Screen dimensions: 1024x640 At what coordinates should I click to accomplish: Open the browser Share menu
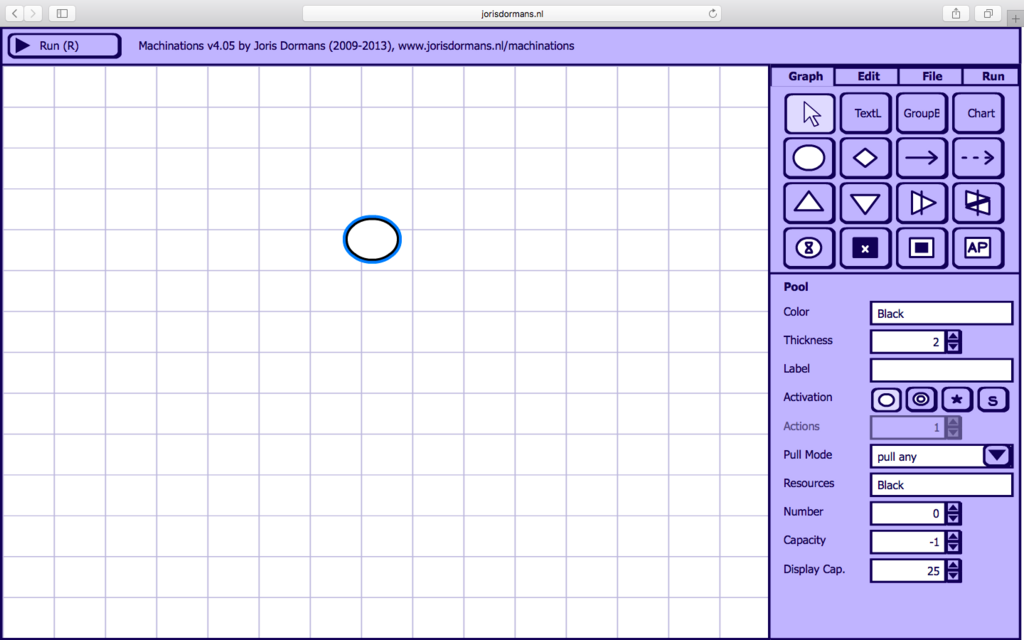coord(956,13)
